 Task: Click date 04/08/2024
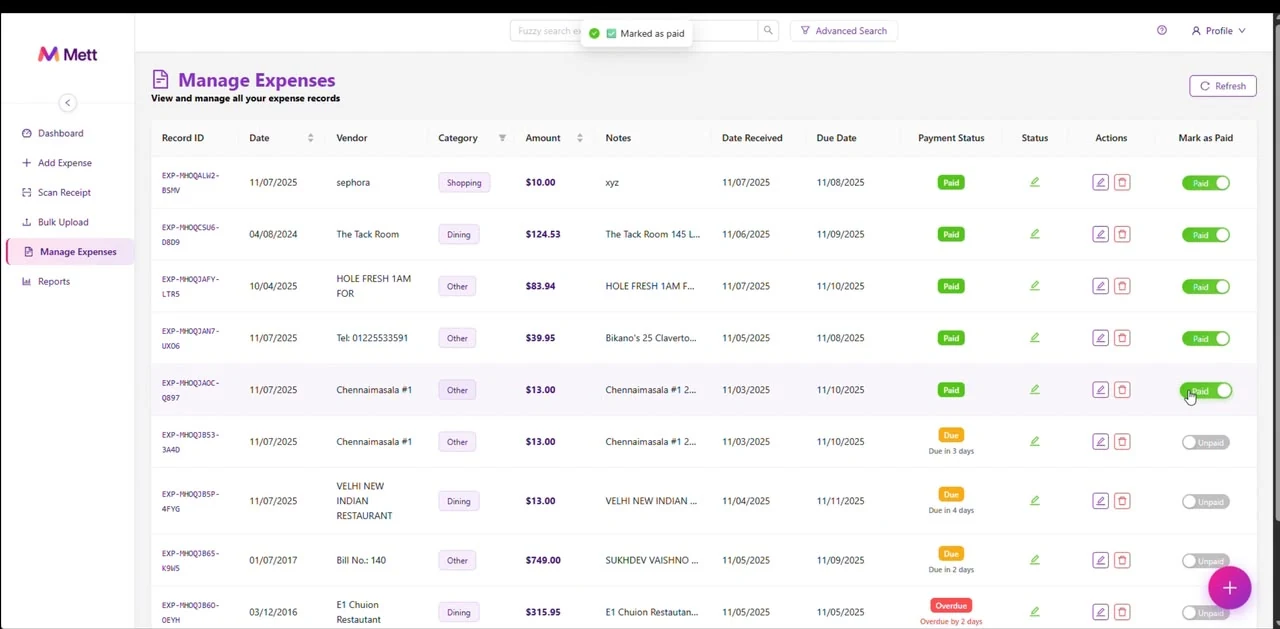point(273,234)
